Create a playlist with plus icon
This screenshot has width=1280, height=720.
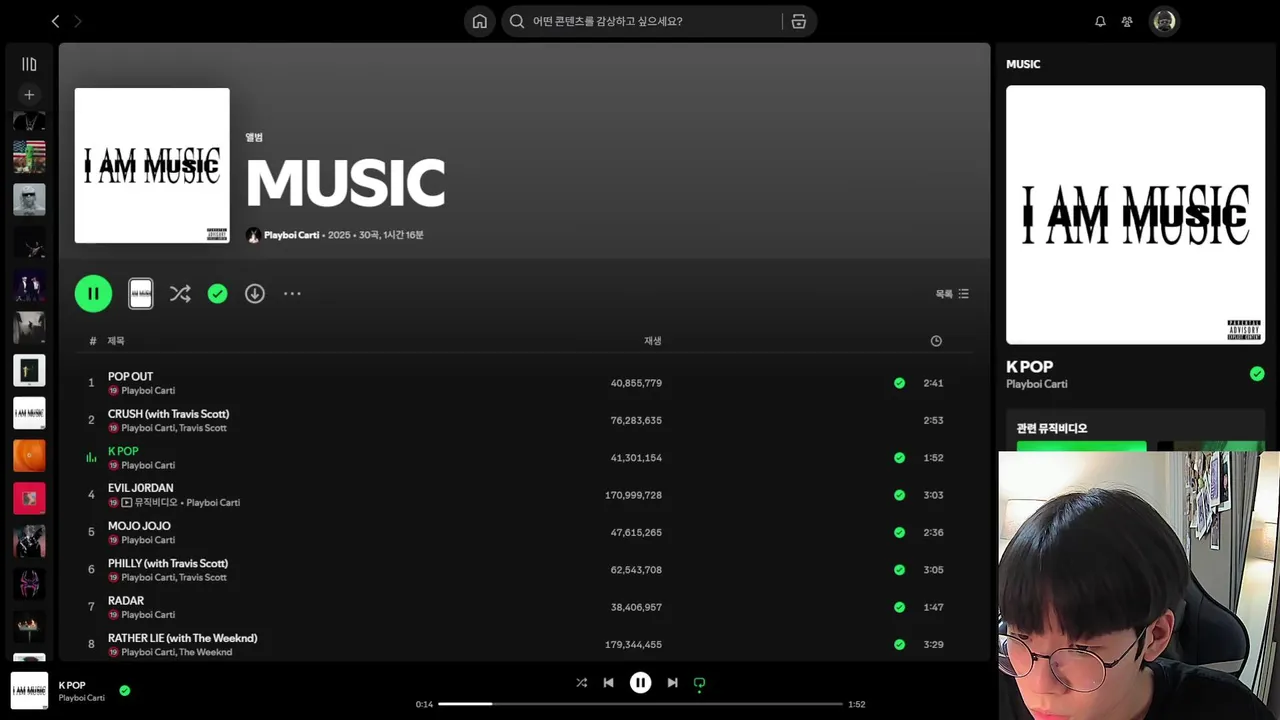[x=29, y=95]
